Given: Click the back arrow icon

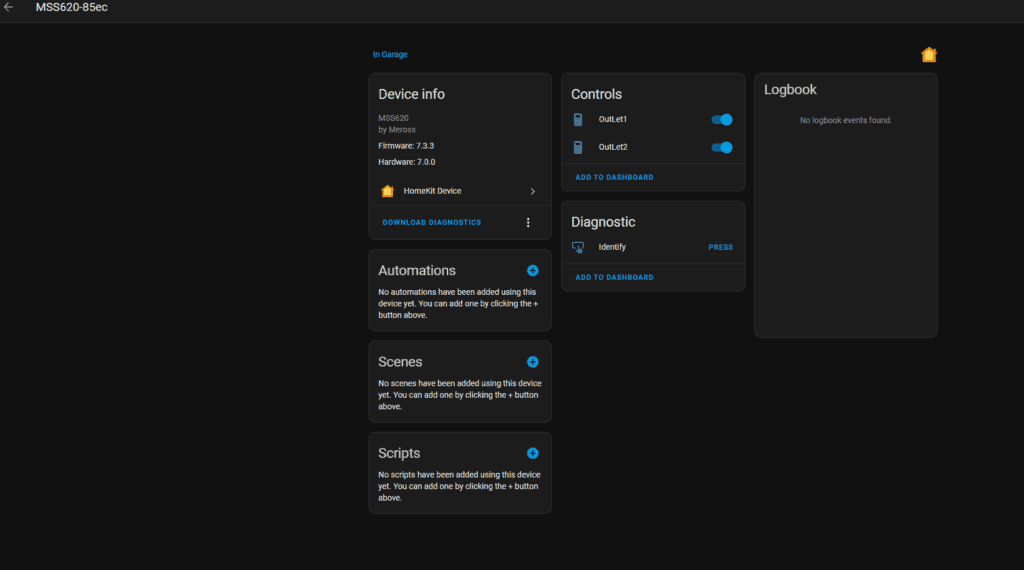Looking at the screenshot, I should click(9, 8).
